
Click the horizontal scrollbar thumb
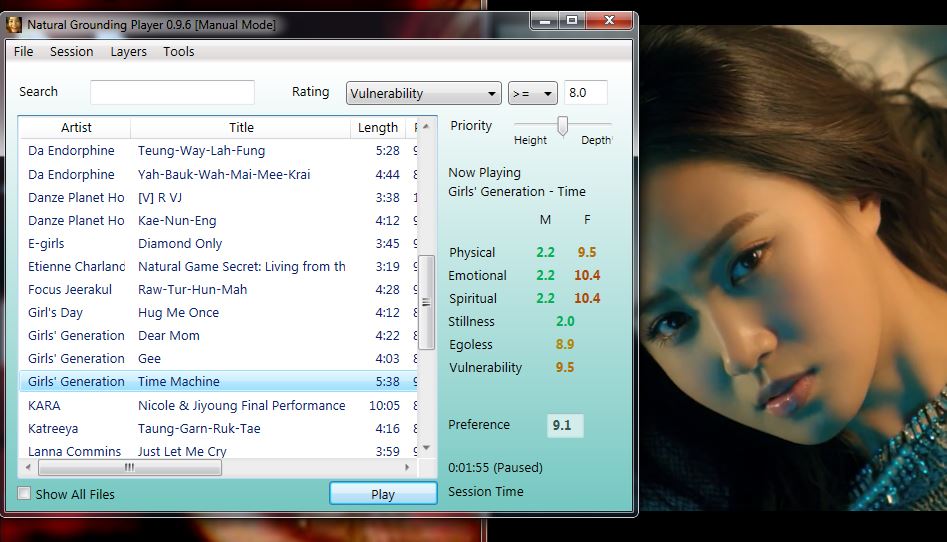point(130,467)
